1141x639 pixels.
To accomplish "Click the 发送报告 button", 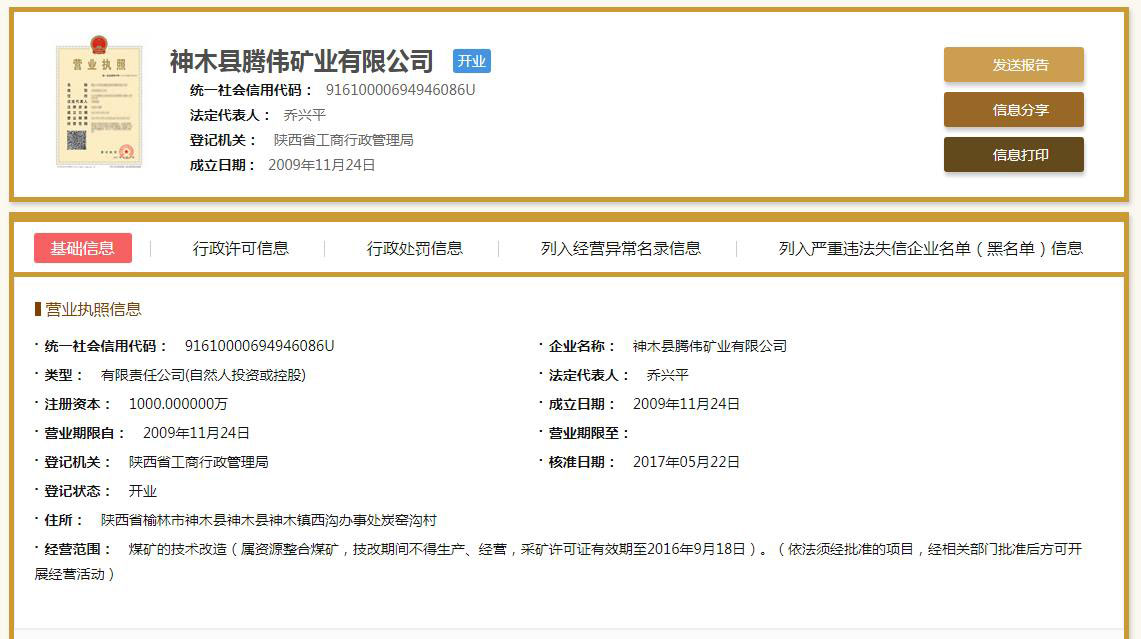I will pos(1013,65).
